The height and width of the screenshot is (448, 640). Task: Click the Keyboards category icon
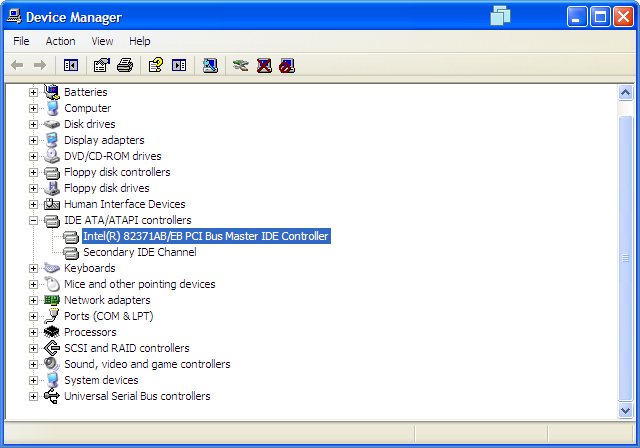(x=52, y=268)
